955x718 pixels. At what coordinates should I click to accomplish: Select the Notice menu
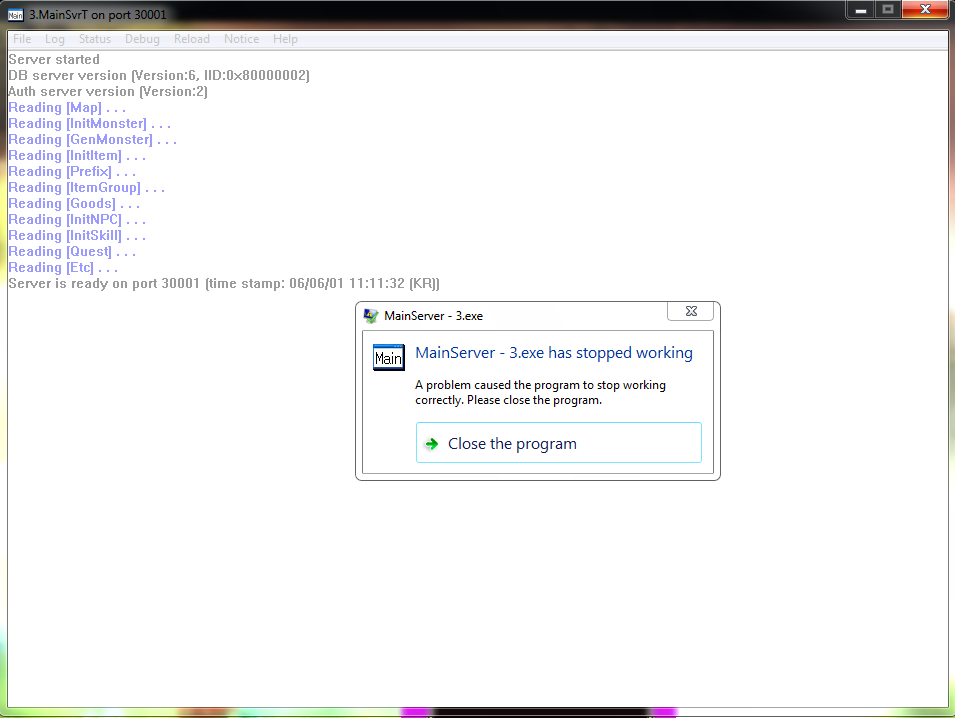tap(241, 39)
